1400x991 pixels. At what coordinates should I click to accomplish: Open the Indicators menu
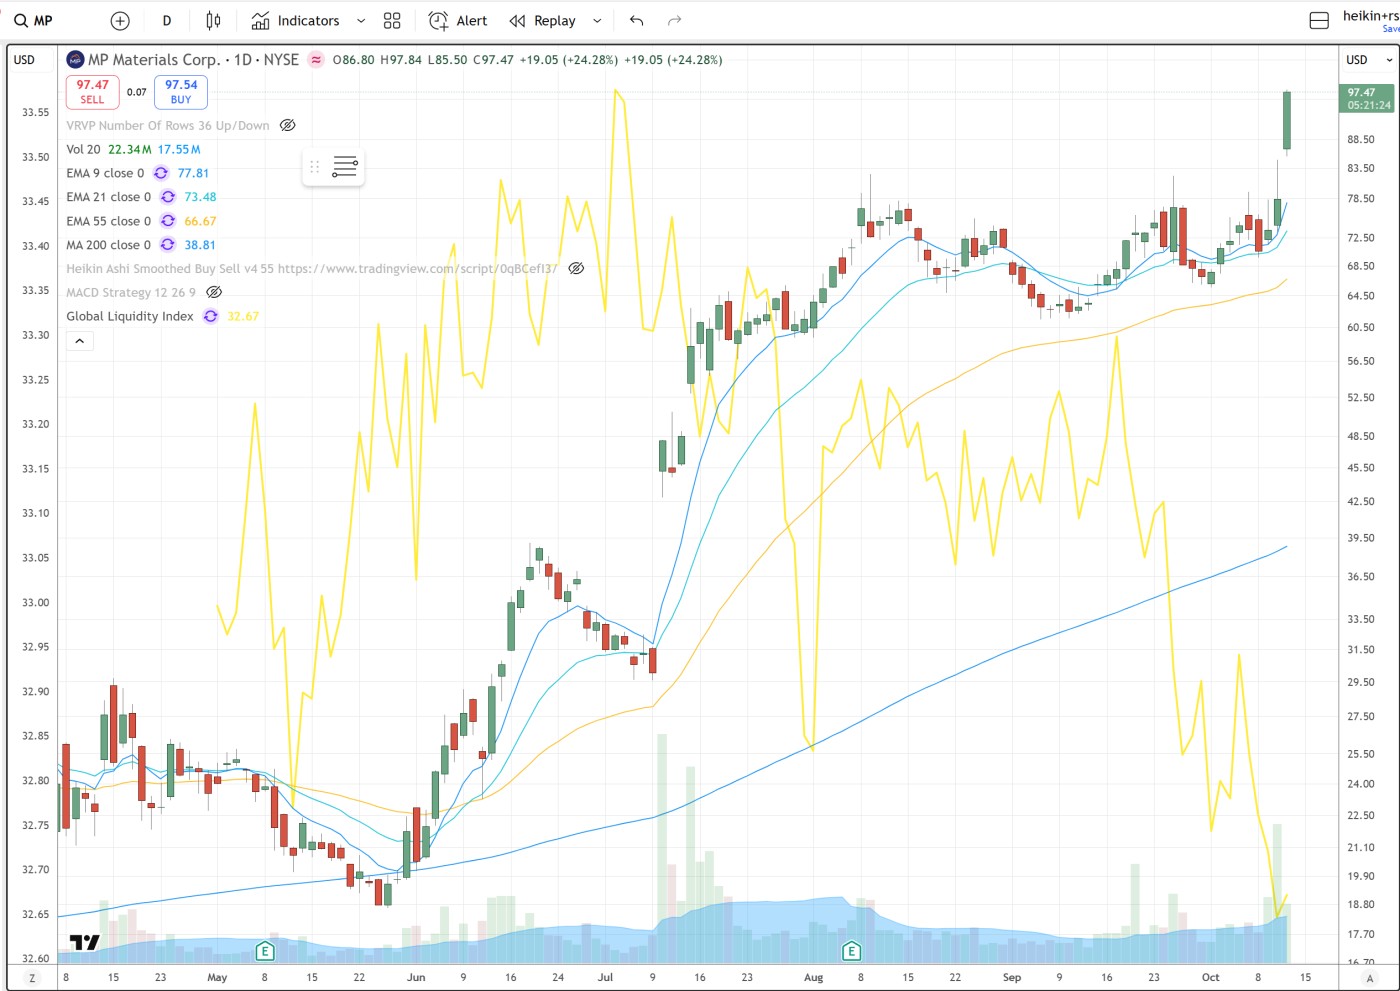pos(296,21)
